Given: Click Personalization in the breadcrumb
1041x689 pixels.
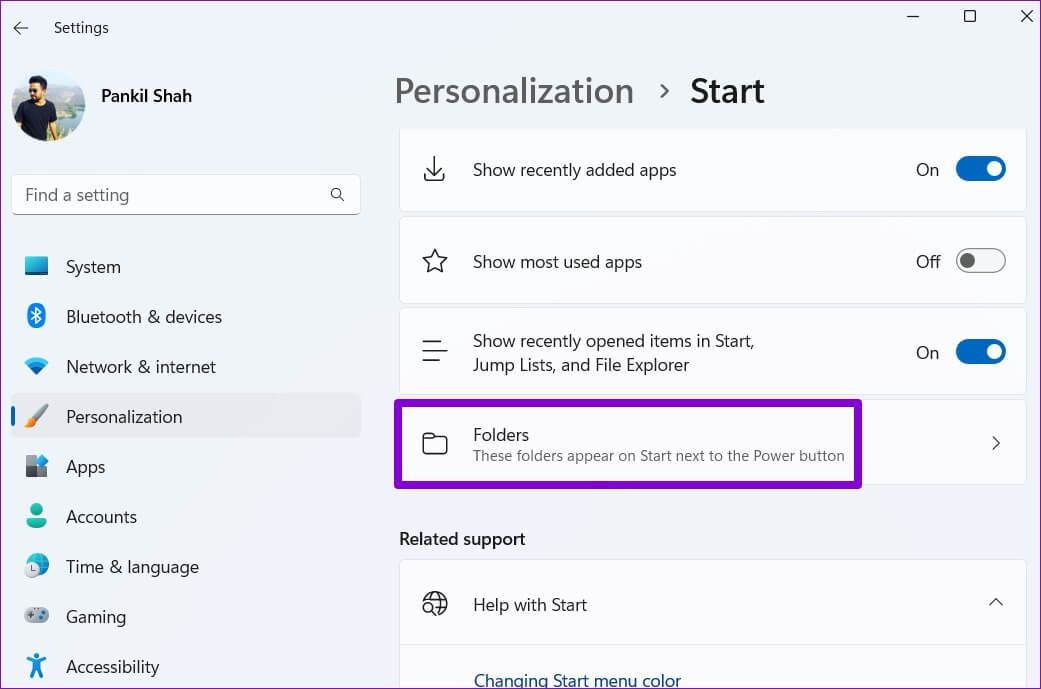Looking at the screenshot, I should click(515, 91).
